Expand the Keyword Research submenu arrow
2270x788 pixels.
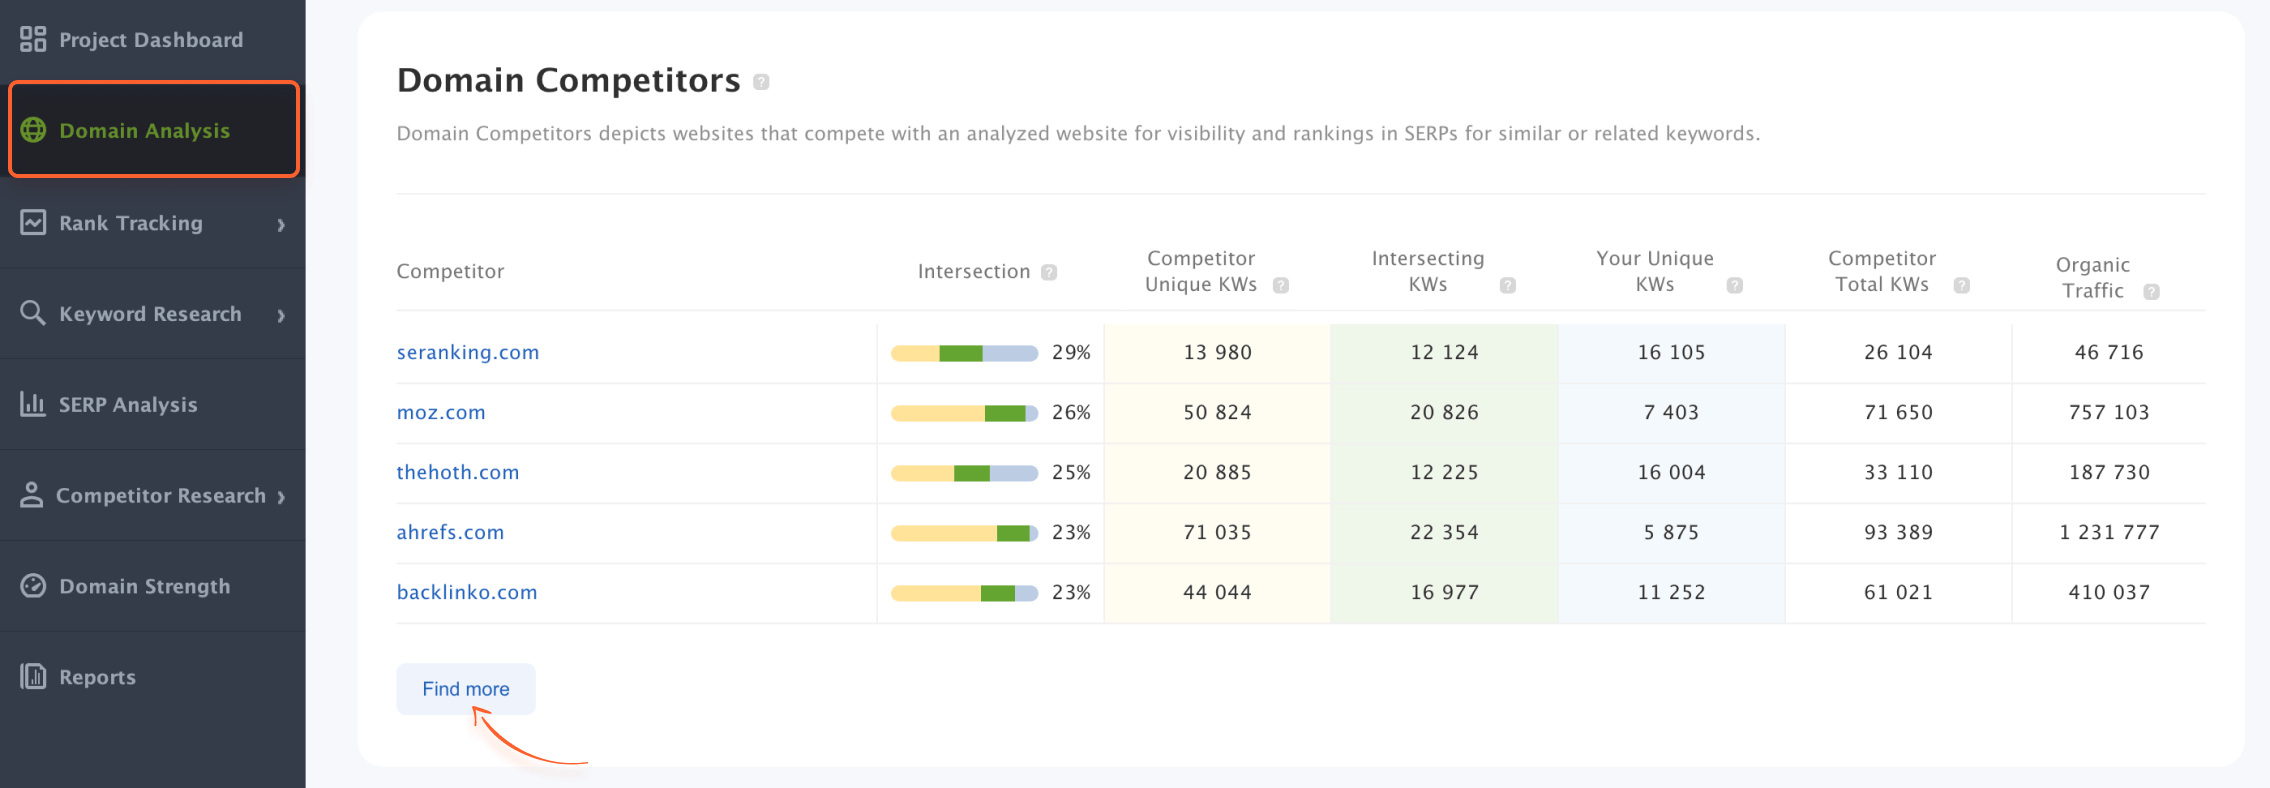(281, 316)
